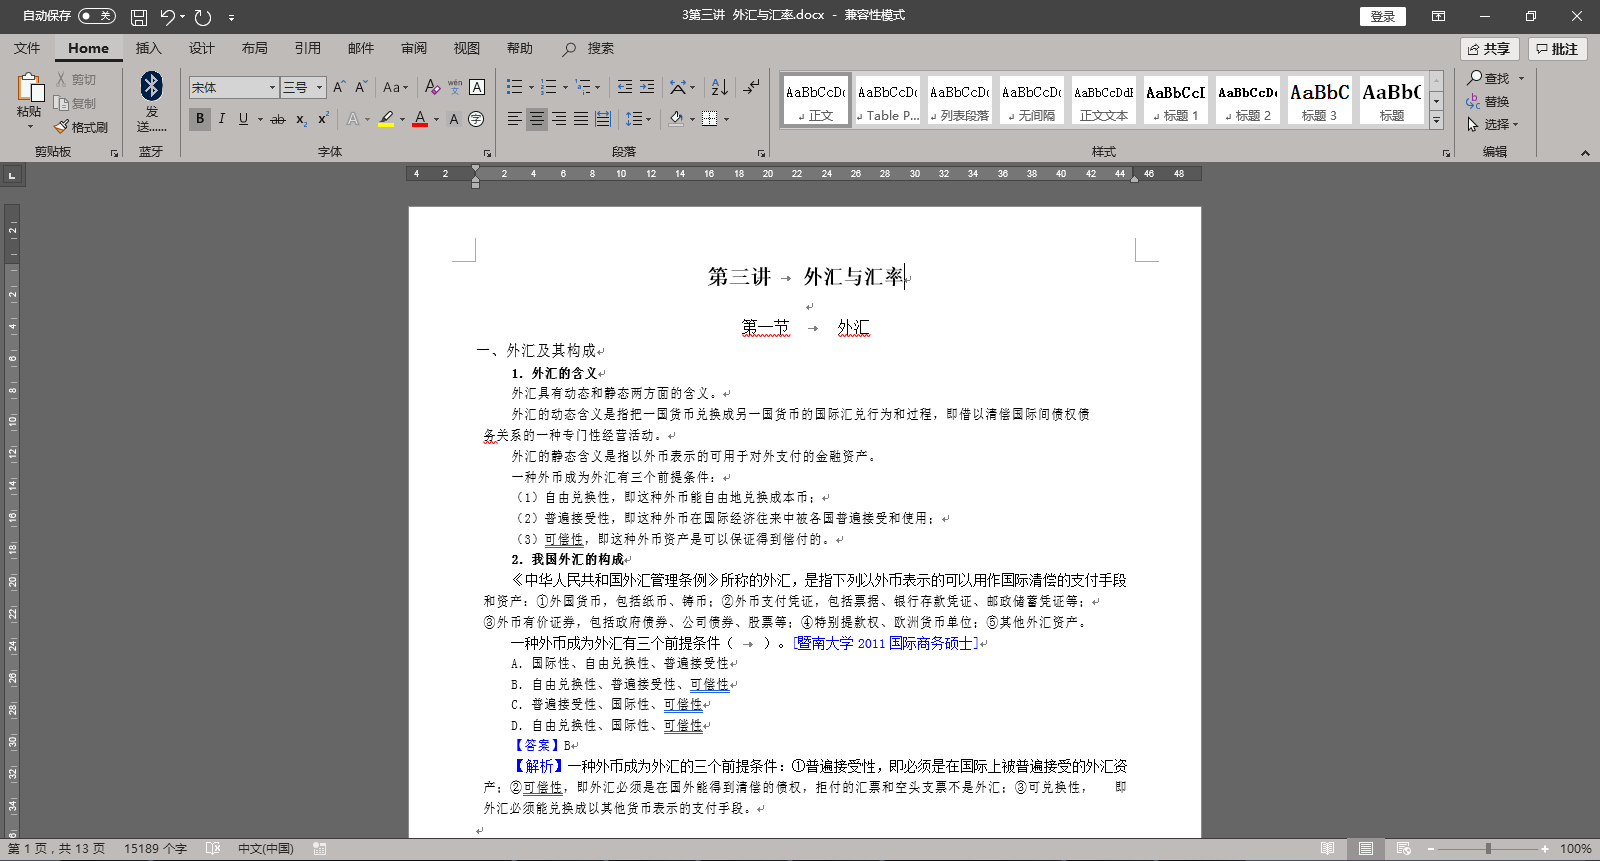
Task: Switch to Read Mode view
Action: [1327, 848]
